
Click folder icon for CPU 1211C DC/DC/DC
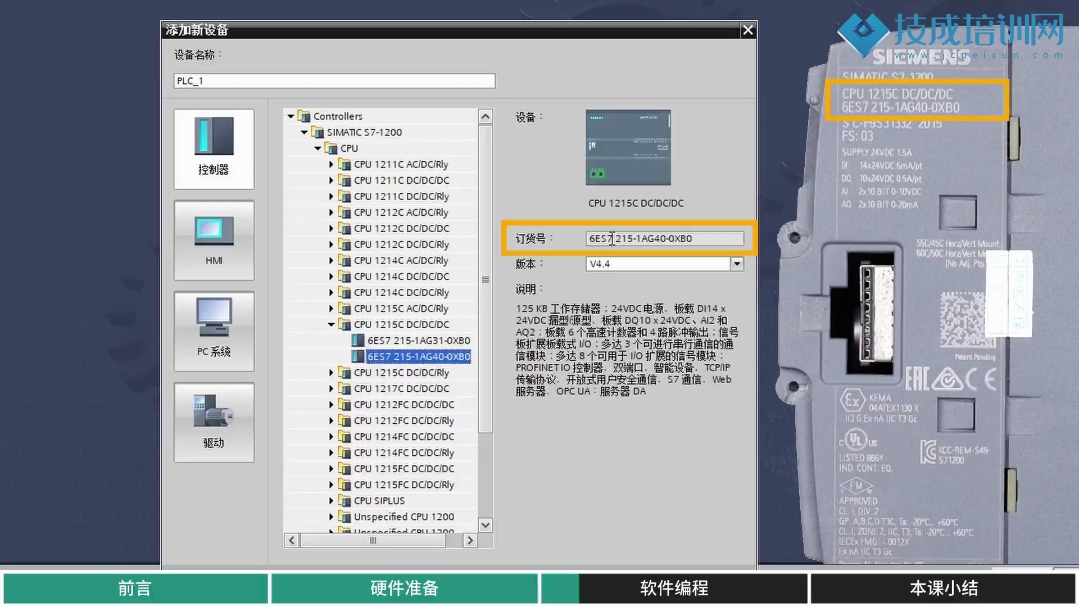point(344,180)
